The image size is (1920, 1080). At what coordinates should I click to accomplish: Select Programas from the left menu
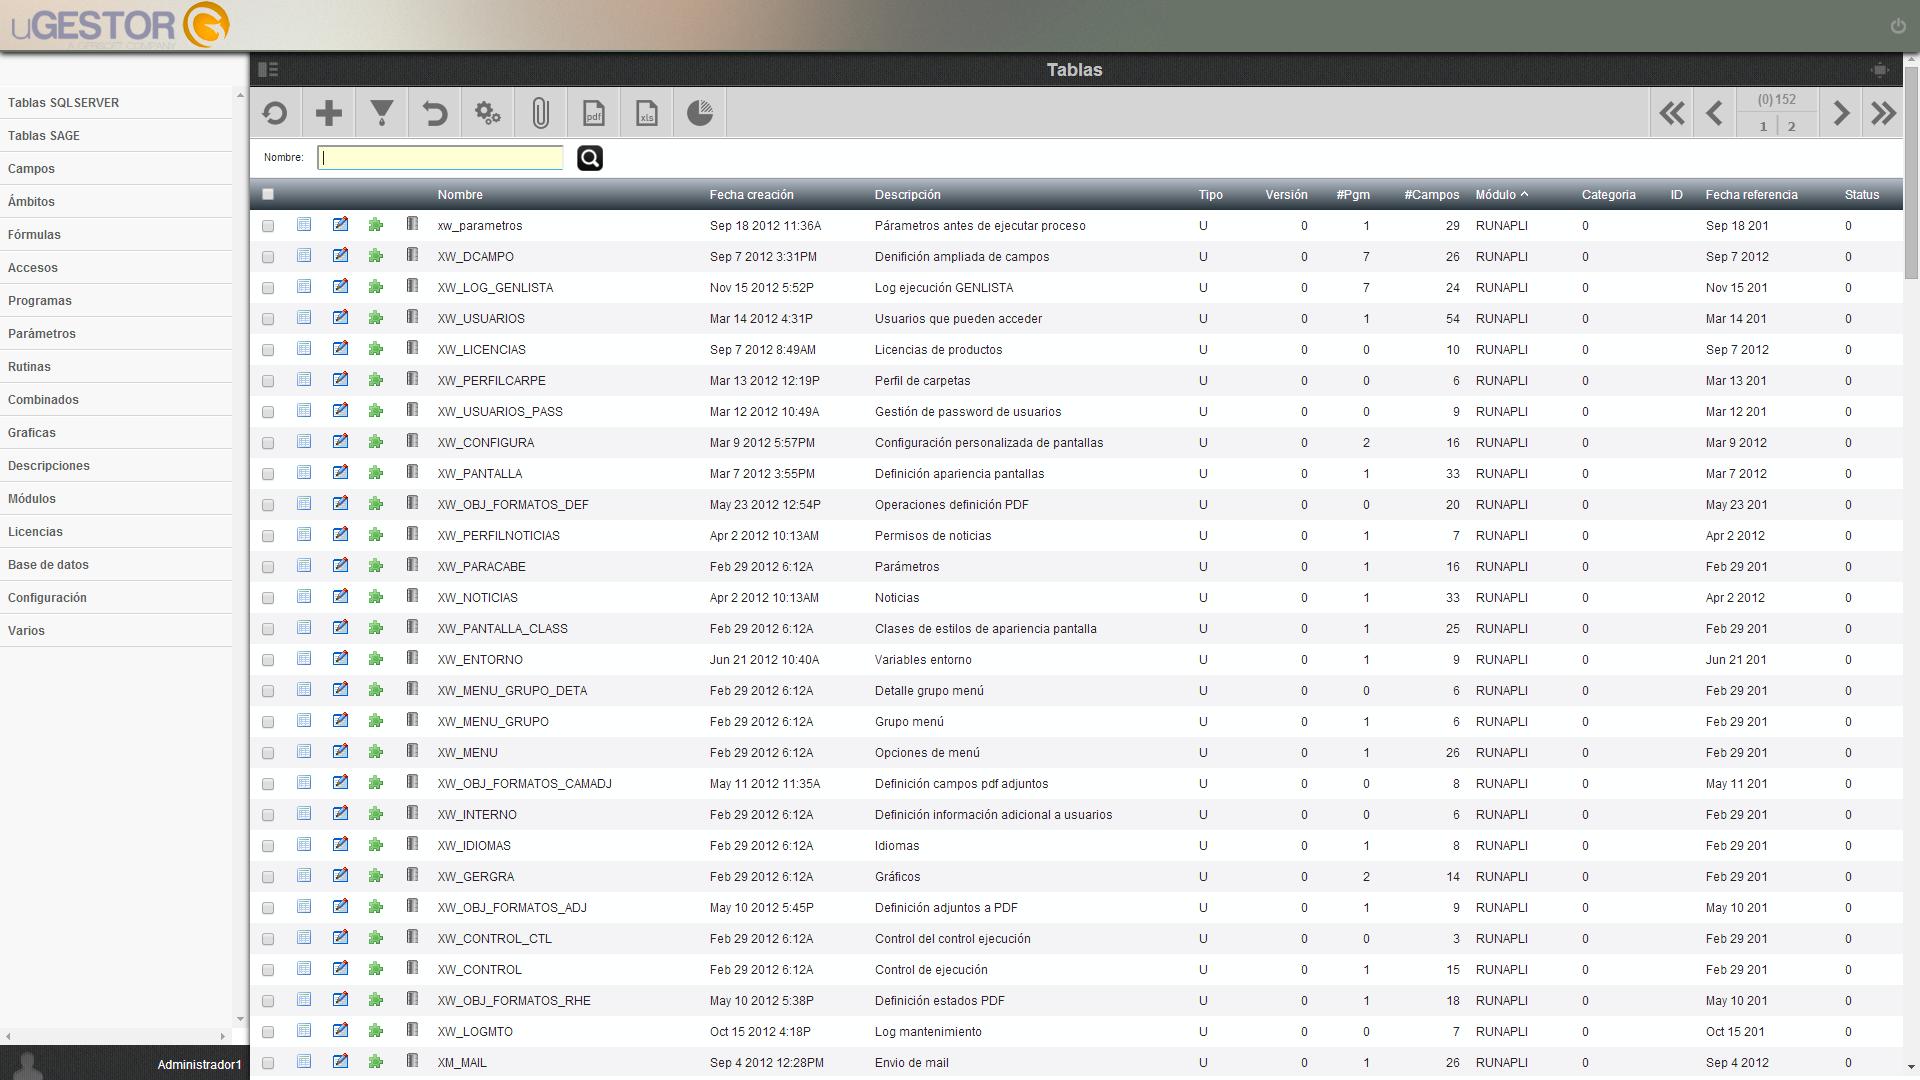pos(40,301)
